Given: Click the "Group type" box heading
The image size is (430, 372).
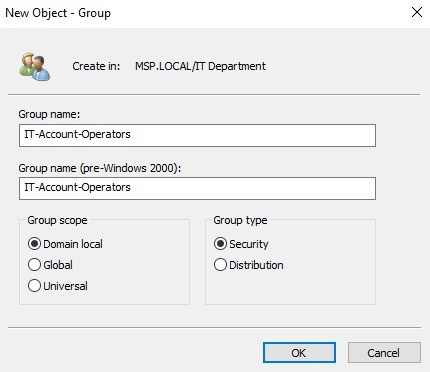Looking at the screenshot, I should [x=240, y=220].
